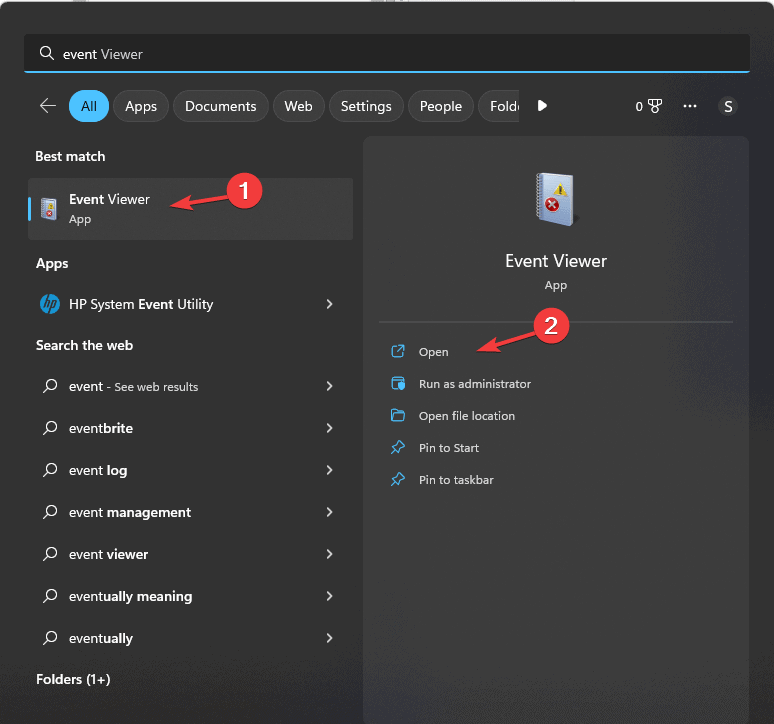Open the S user account avatar
Viewport: 774px width, 724px height.
point(728,106)
